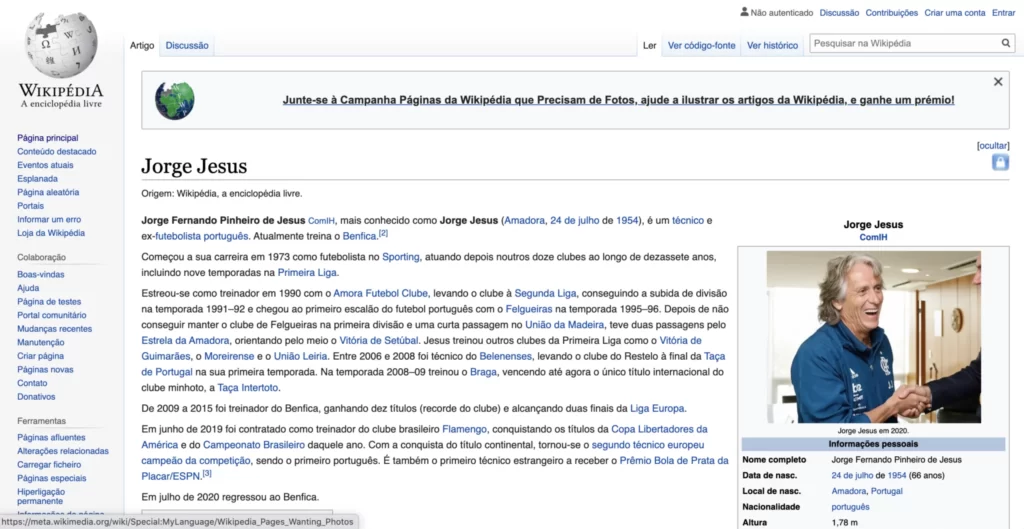The height and width of the screenshot is (529, 1024).
Task: Open Alterações relacionadas link
Action: pyautogui.click(x=63, y=451)
